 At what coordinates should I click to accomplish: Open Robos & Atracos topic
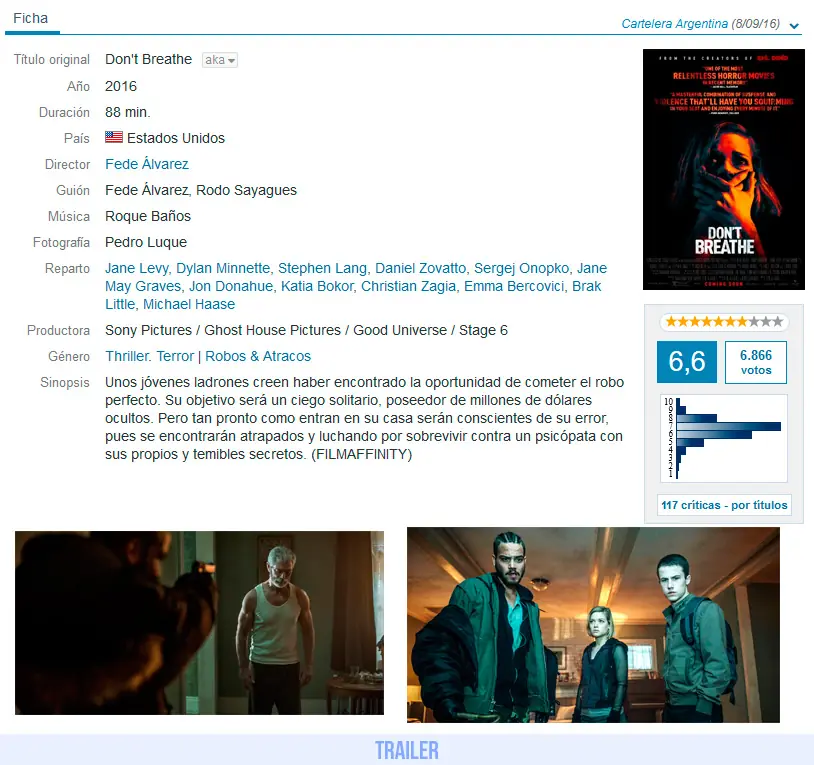click(x=258, y=357)
